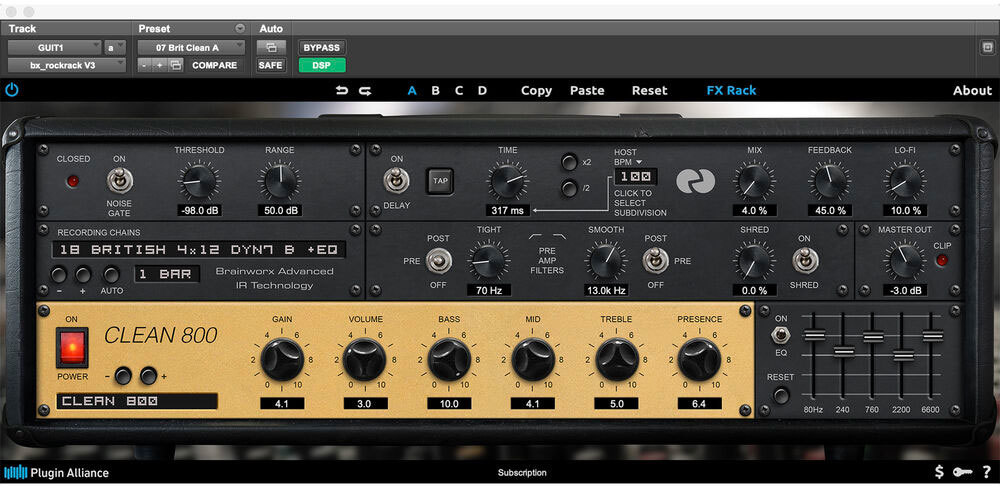Click the plugin power bypass icon
Image resolution: width=1000 pixels, height=488 pixels.
(12, 90)
